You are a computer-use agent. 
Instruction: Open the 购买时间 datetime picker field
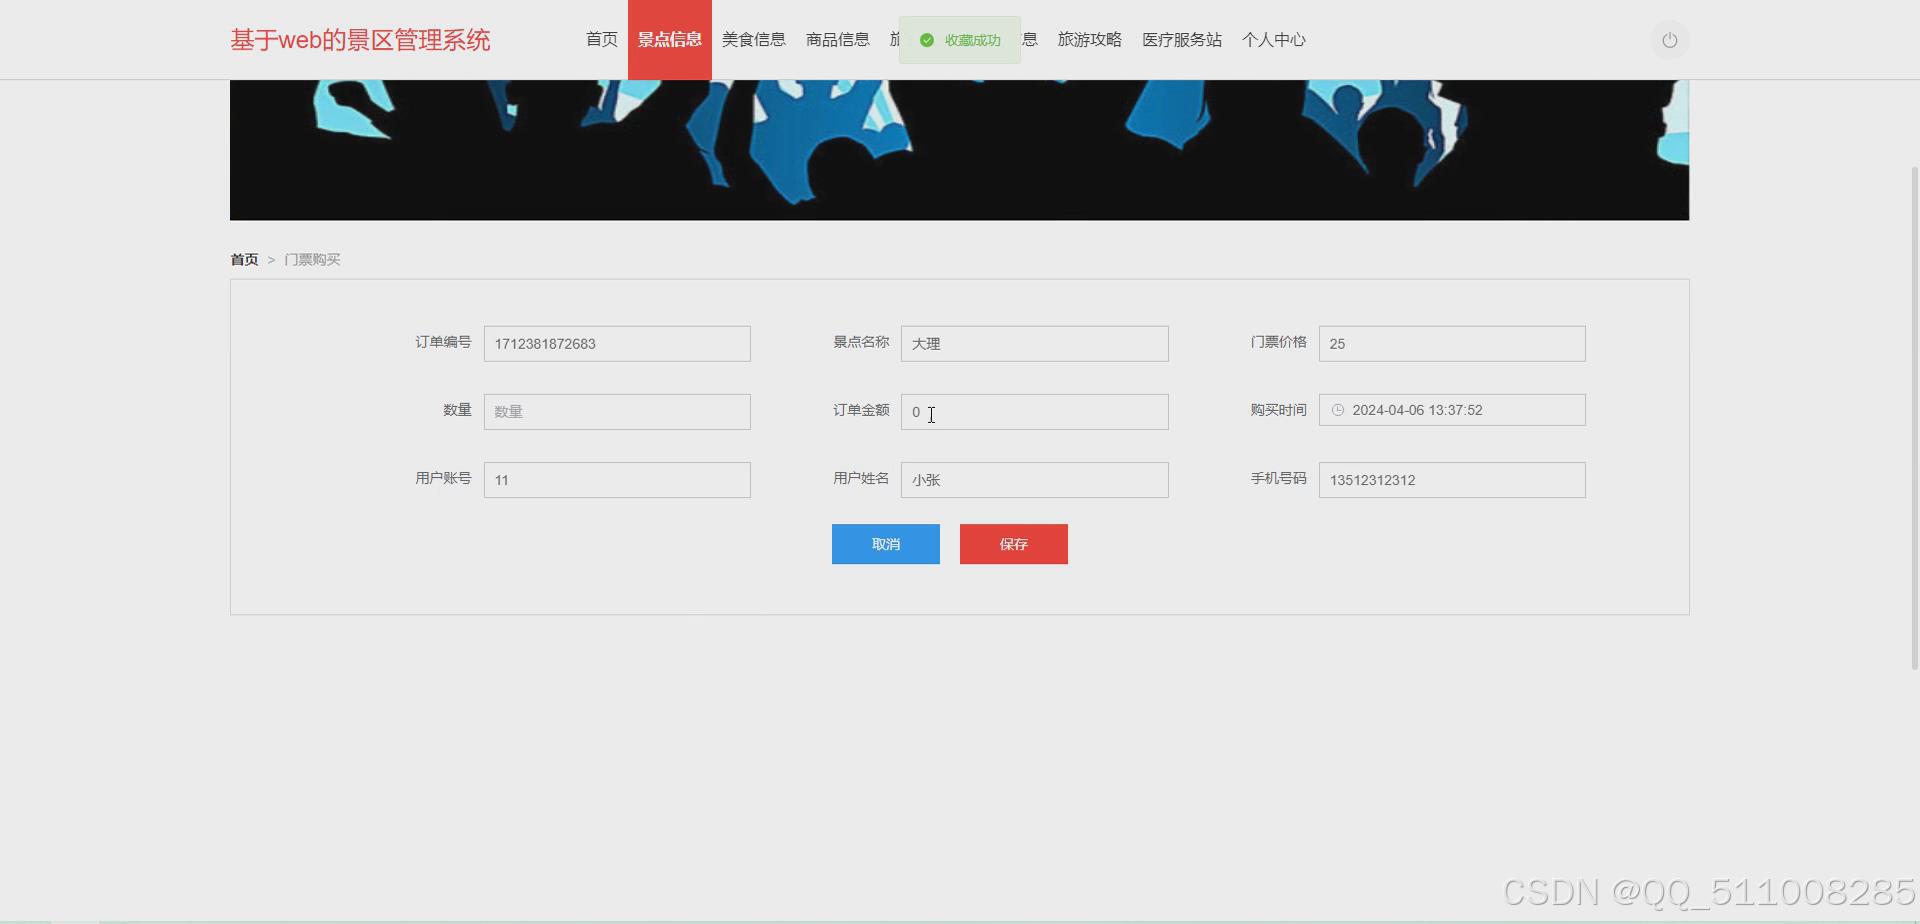pos(1452,410)
